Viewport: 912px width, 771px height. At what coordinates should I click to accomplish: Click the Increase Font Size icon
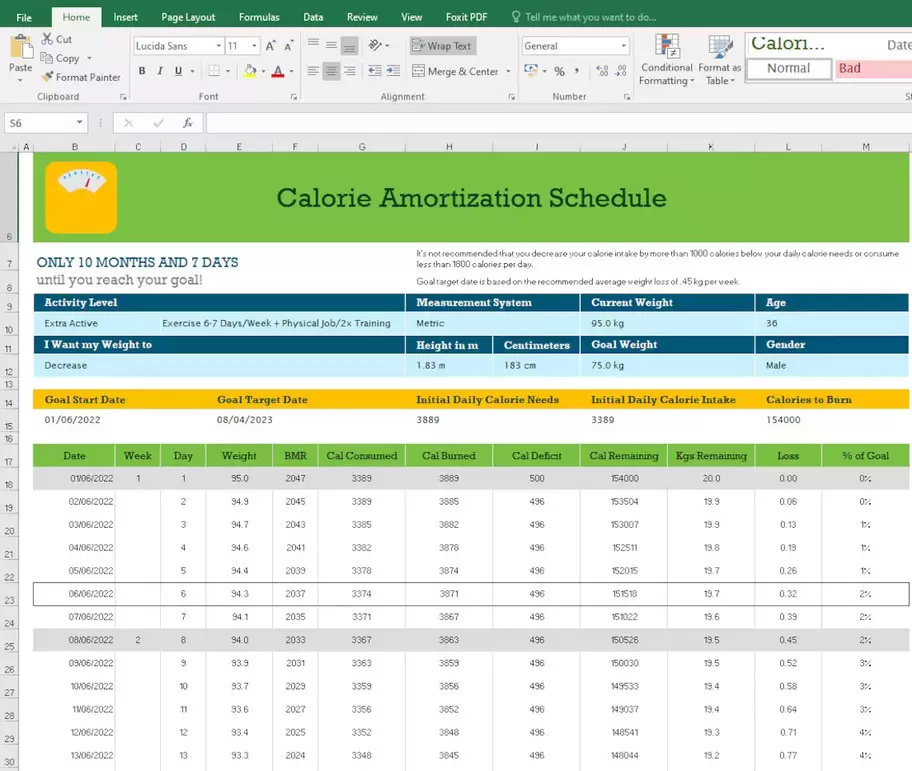[x=270, y=46]
